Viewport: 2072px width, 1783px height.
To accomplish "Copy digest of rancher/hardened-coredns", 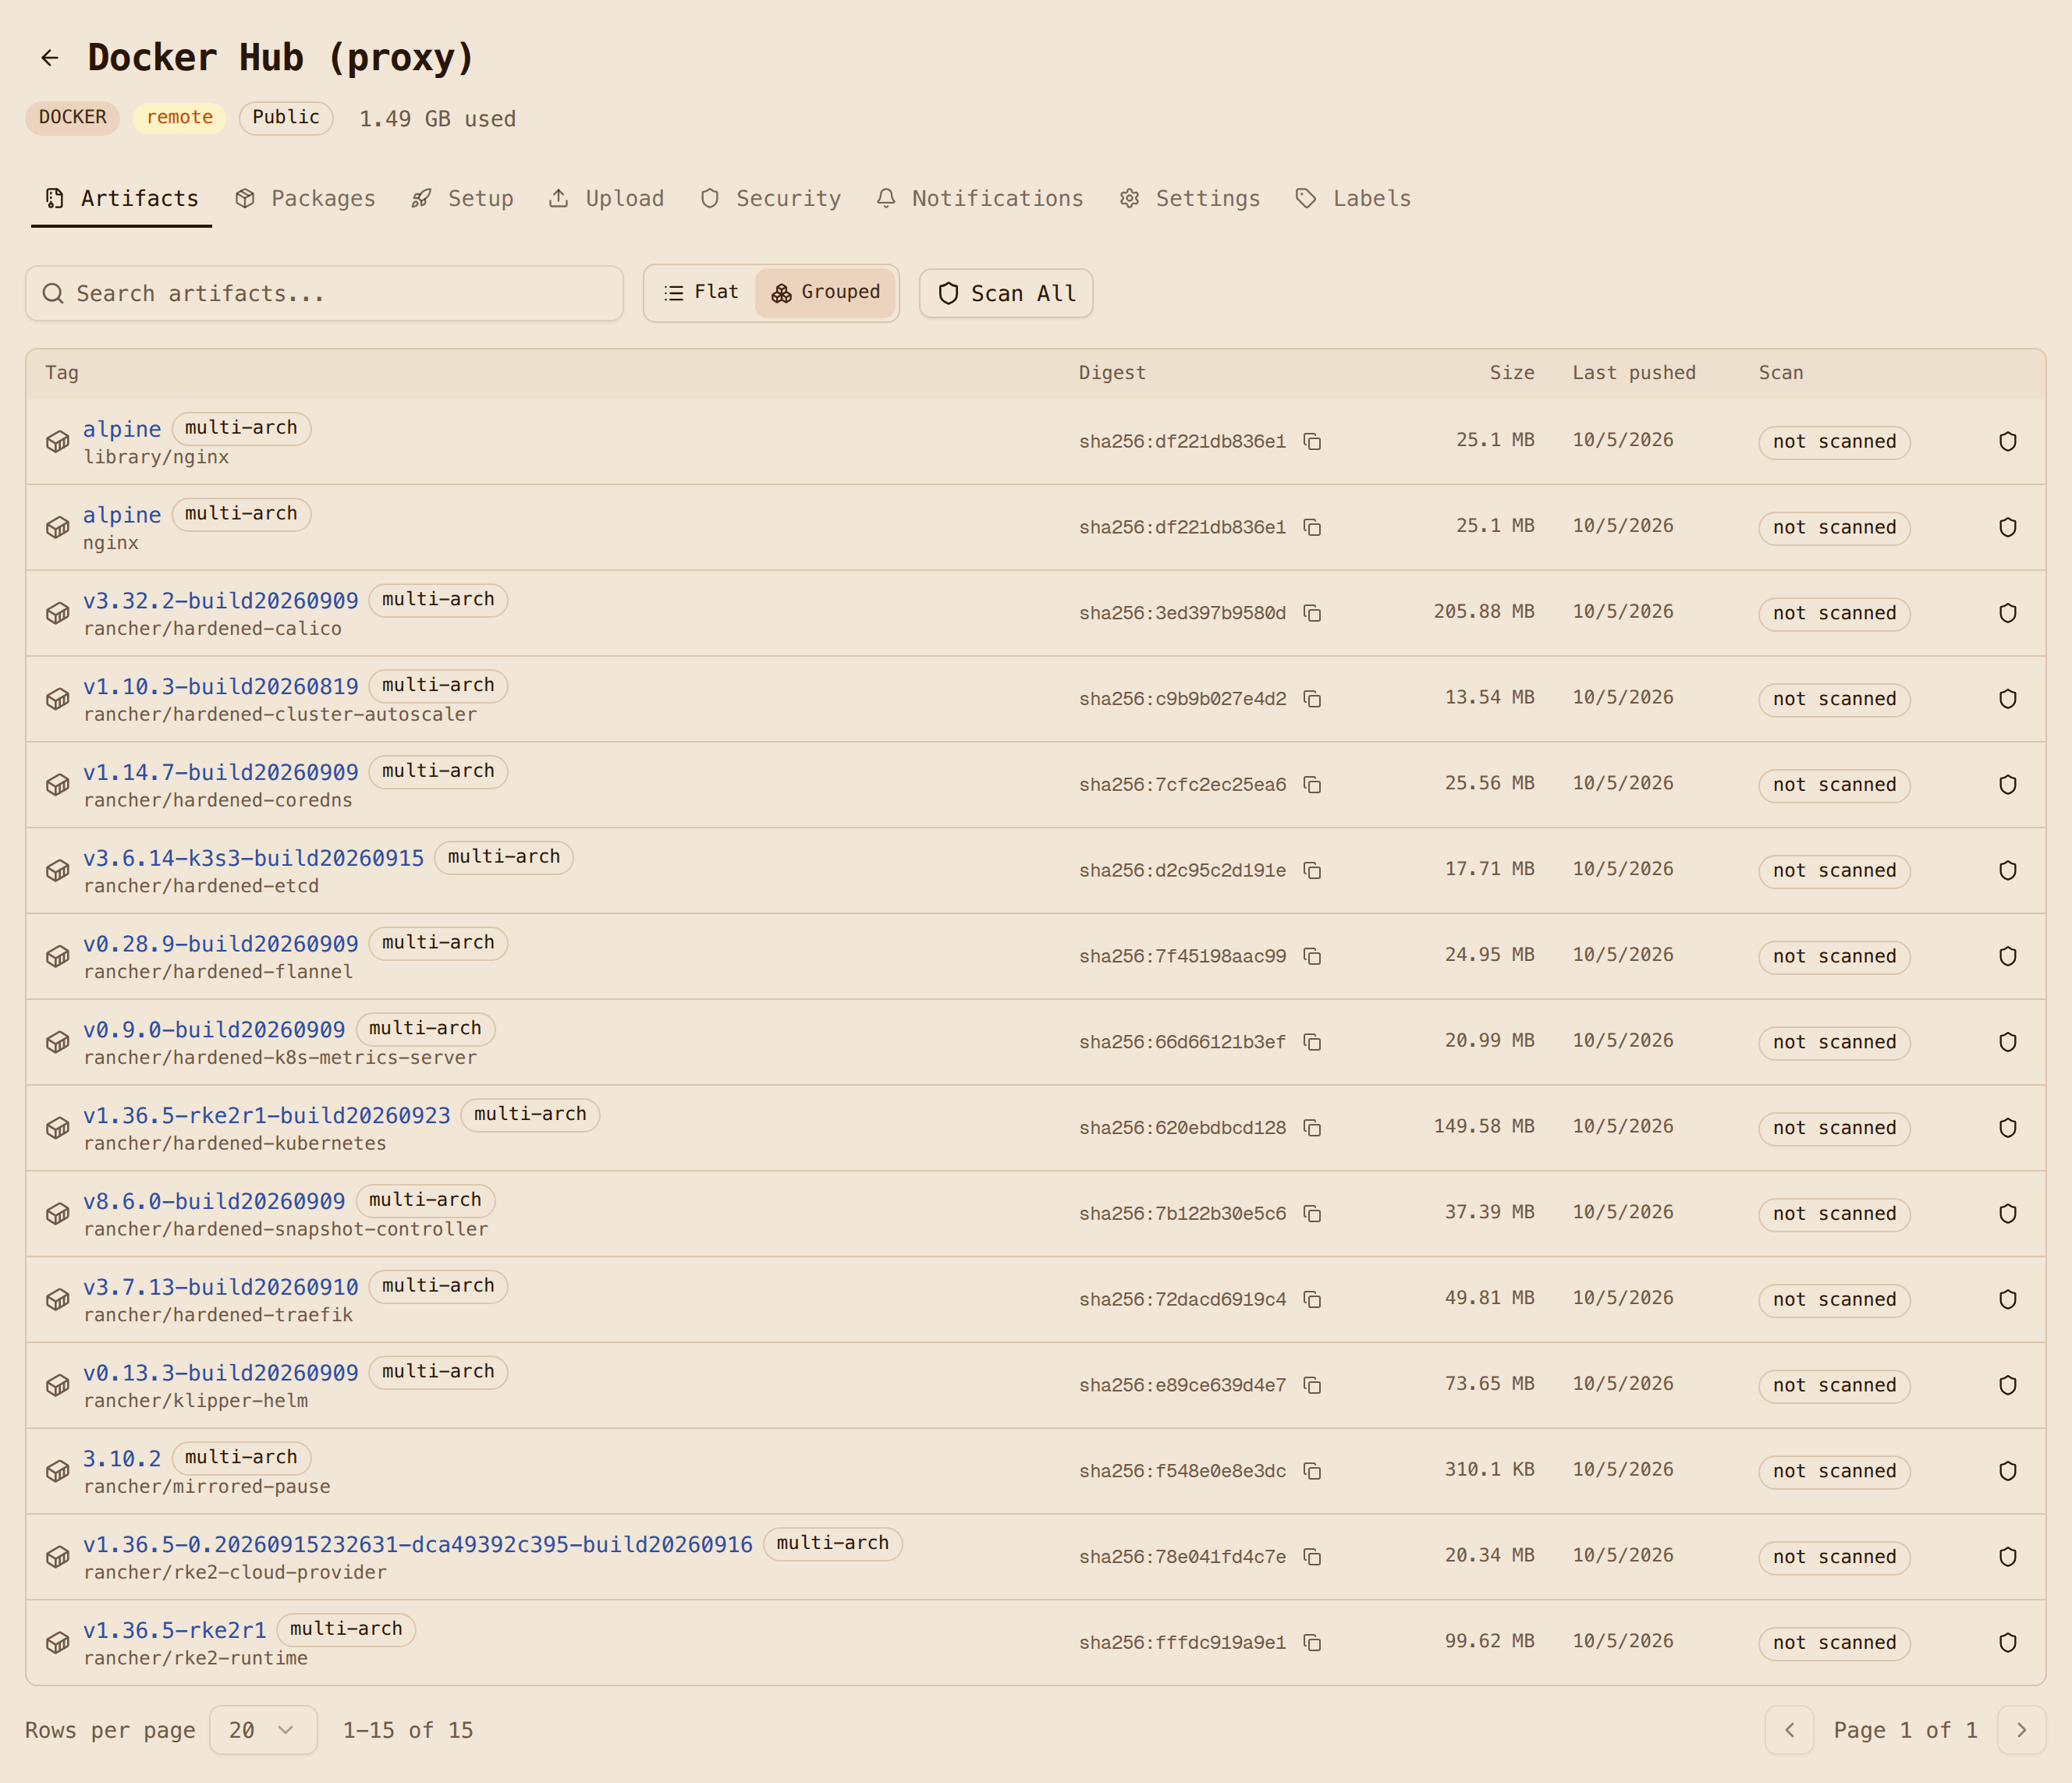I will 1312,785.
